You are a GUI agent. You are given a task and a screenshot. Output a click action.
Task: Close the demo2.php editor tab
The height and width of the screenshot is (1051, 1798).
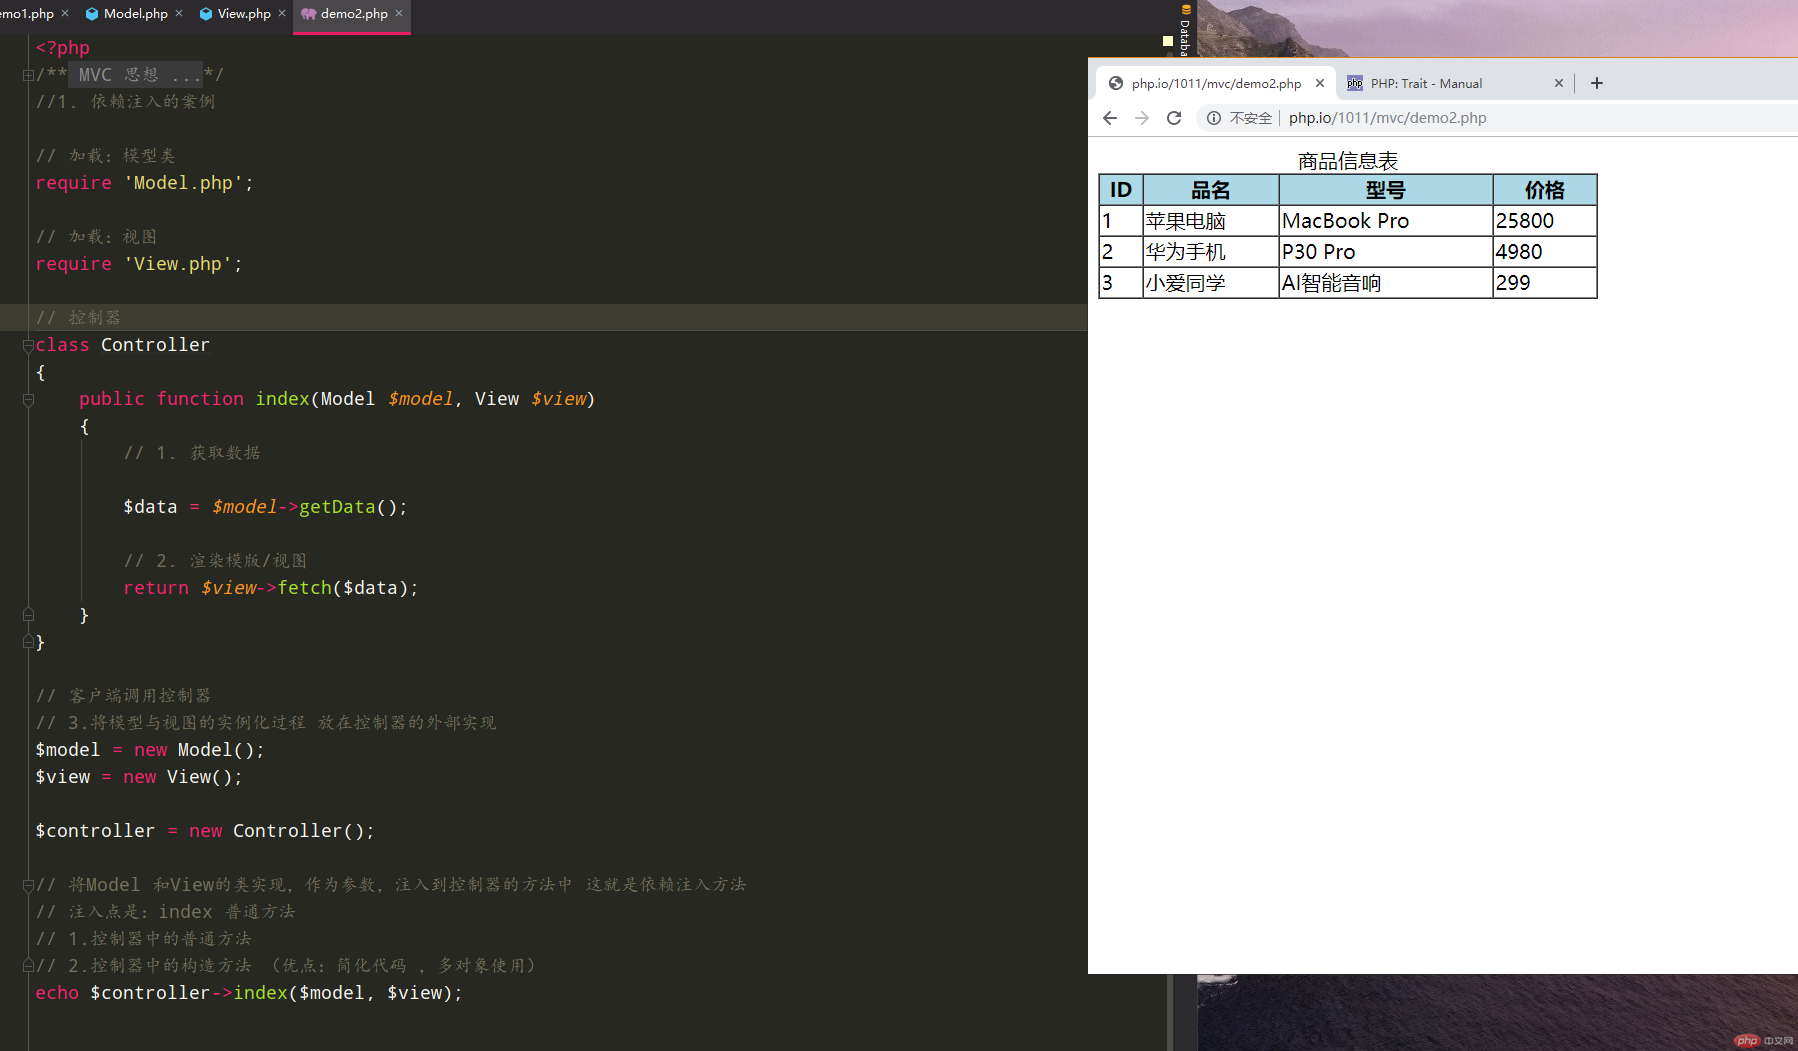pyautogui.click(x=399, y=13)
